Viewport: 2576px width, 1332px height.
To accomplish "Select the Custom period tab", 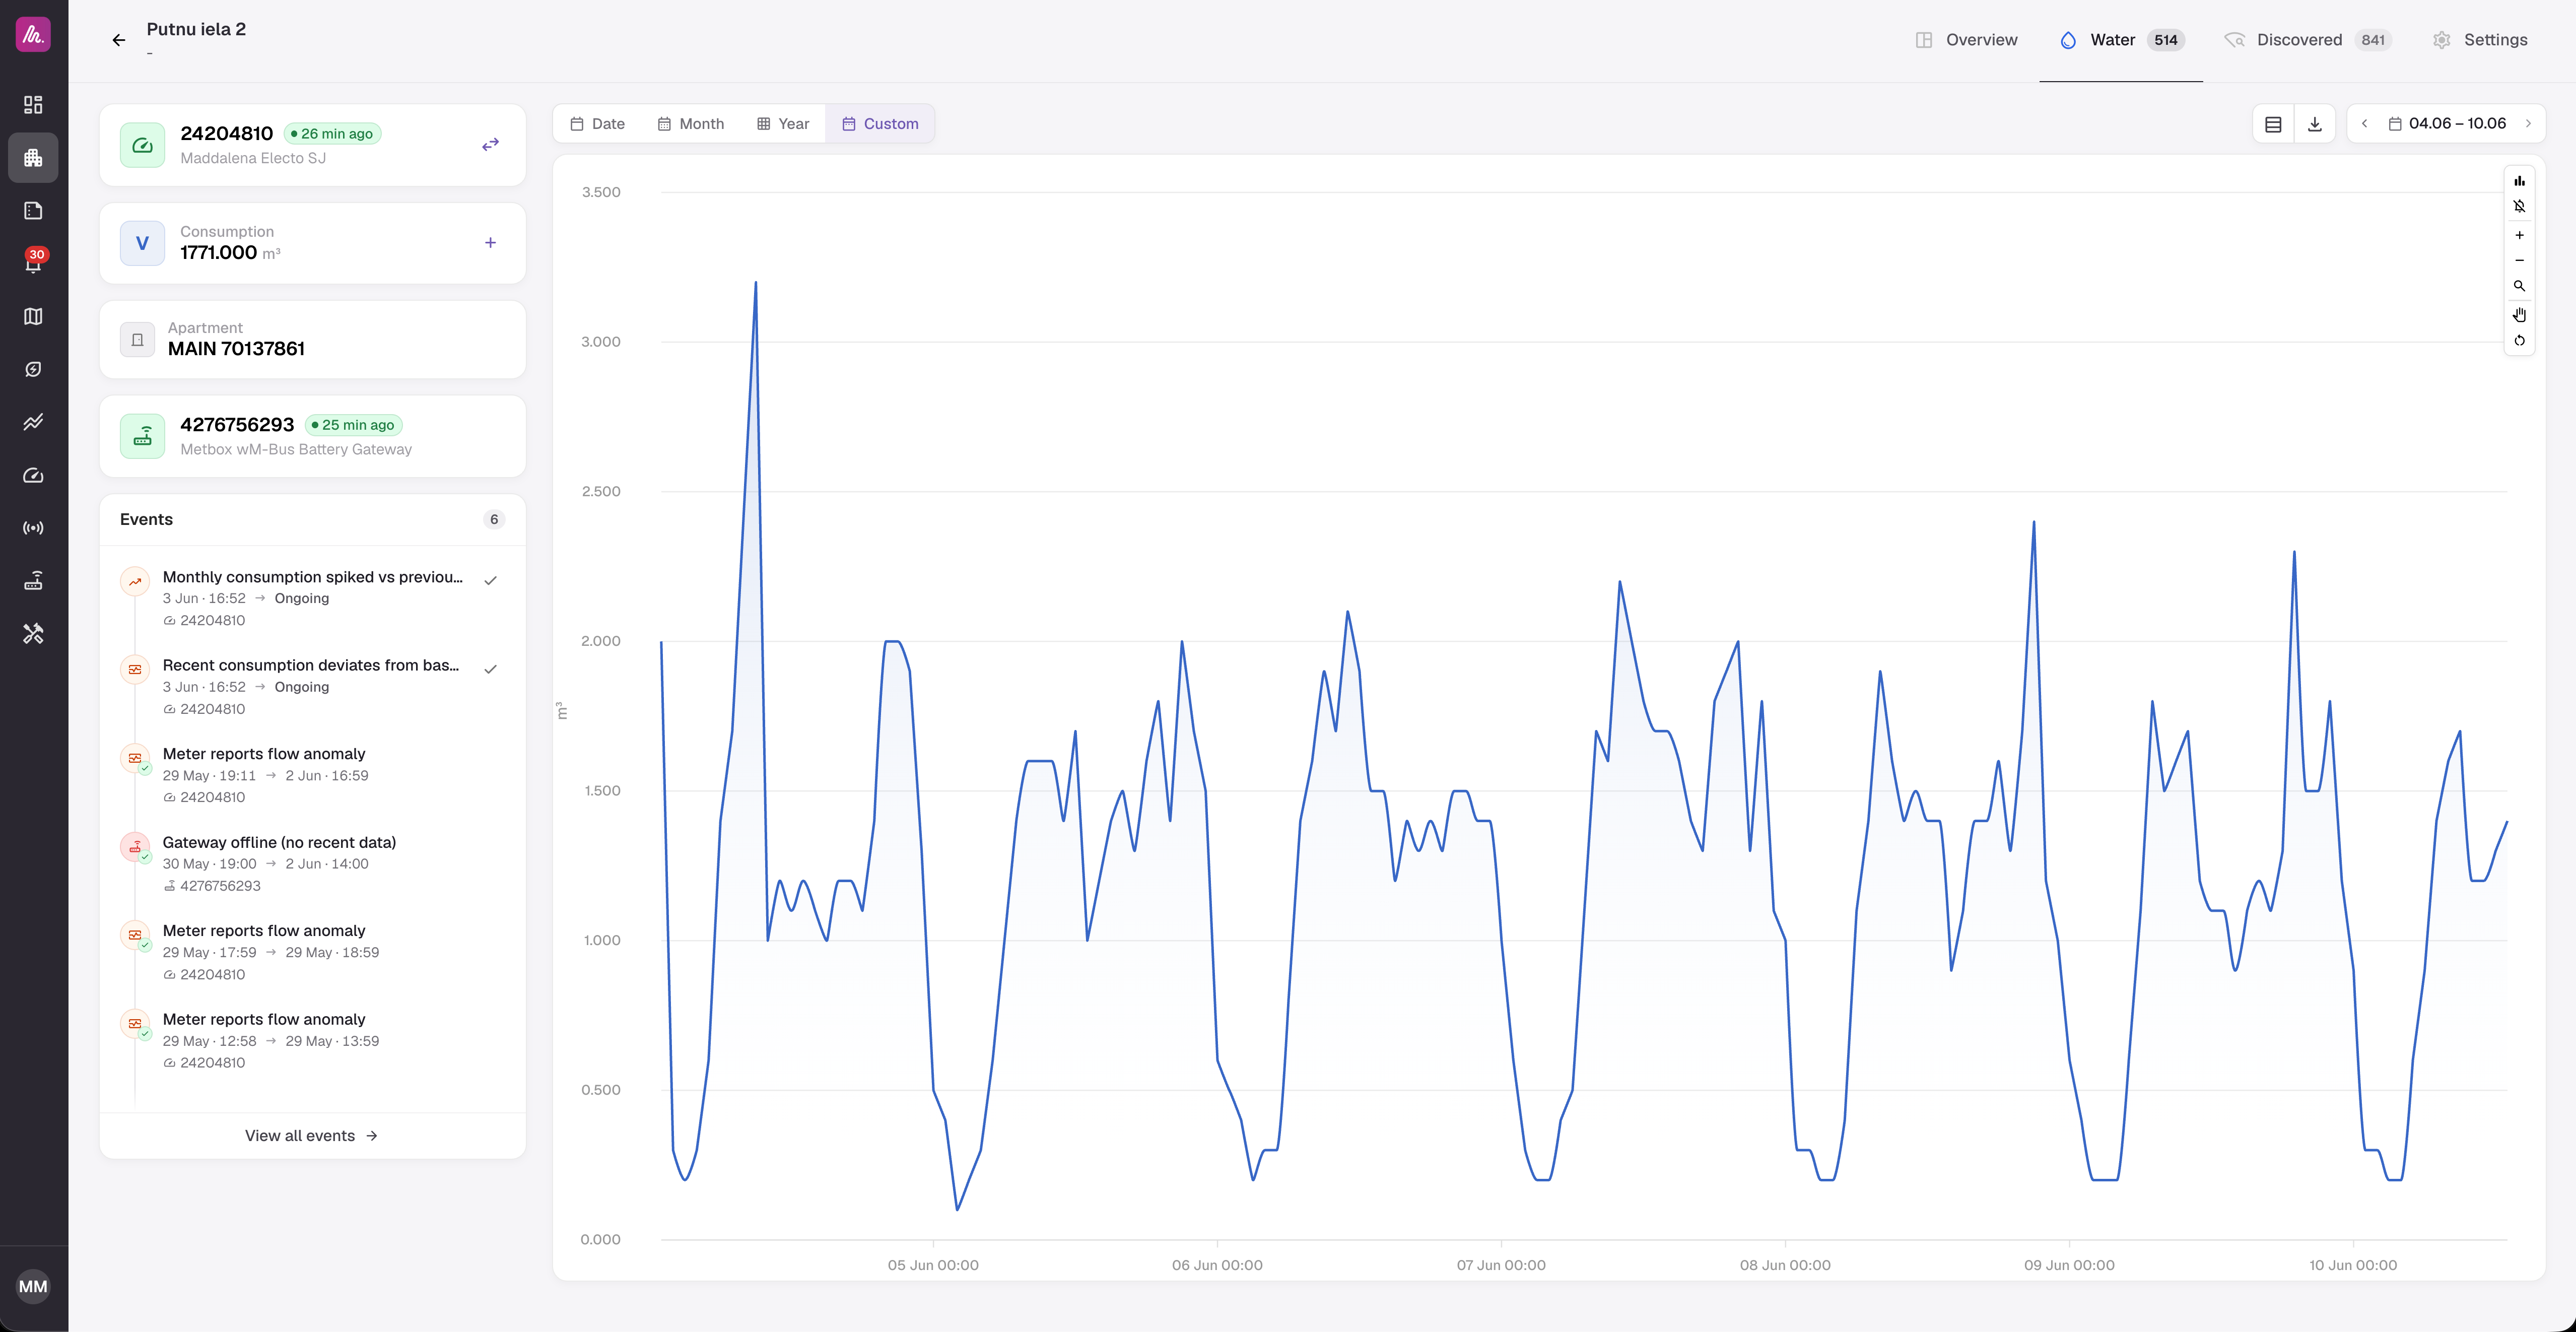I will 880,124.
